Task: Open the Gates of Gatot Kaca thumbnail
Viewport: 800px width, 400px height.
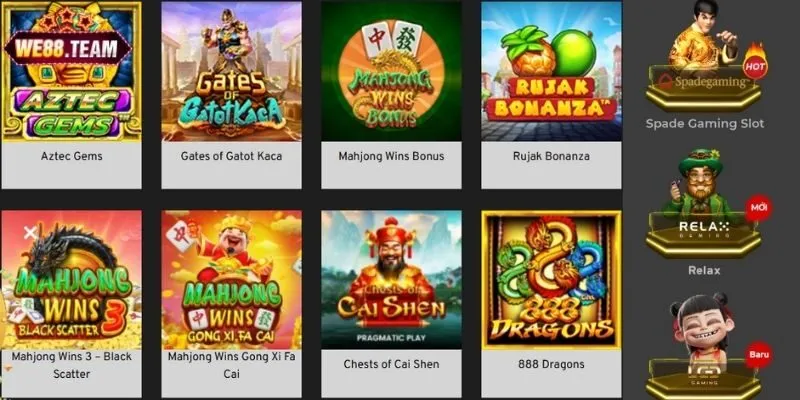Action: coord(232,71)
